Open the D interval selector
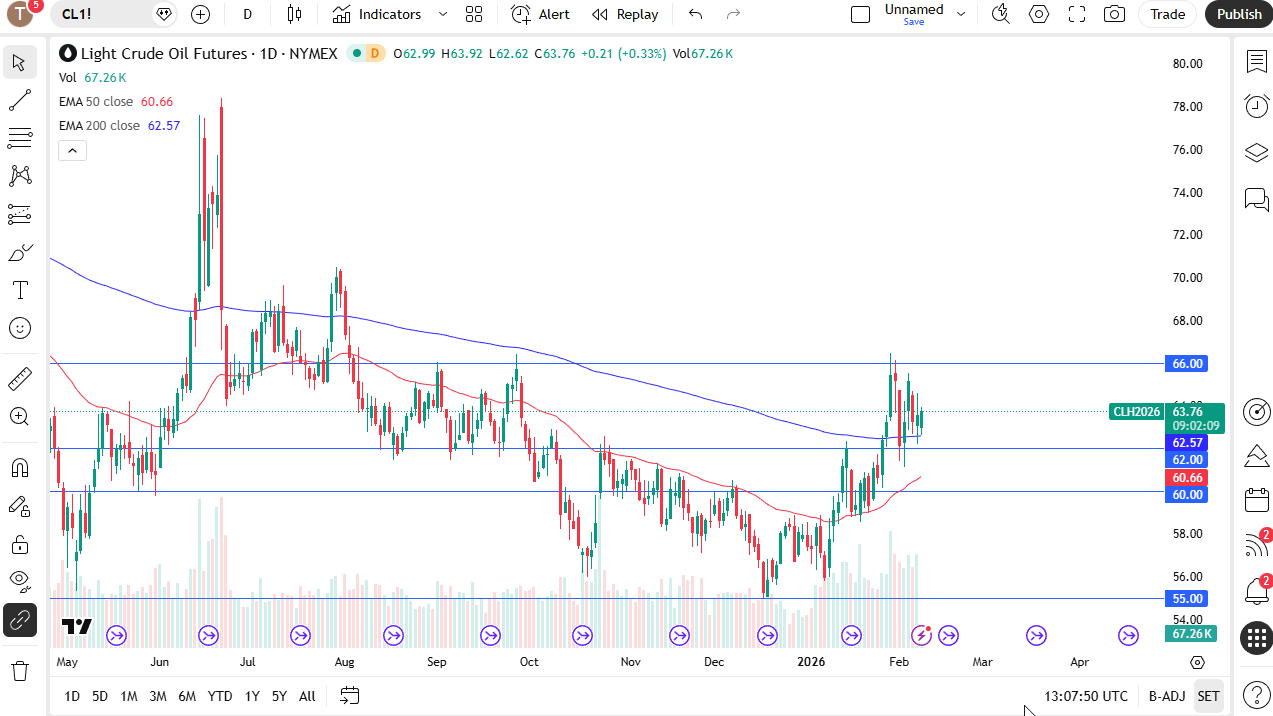This screenshot has width=1273, height=716. (248, 14)
